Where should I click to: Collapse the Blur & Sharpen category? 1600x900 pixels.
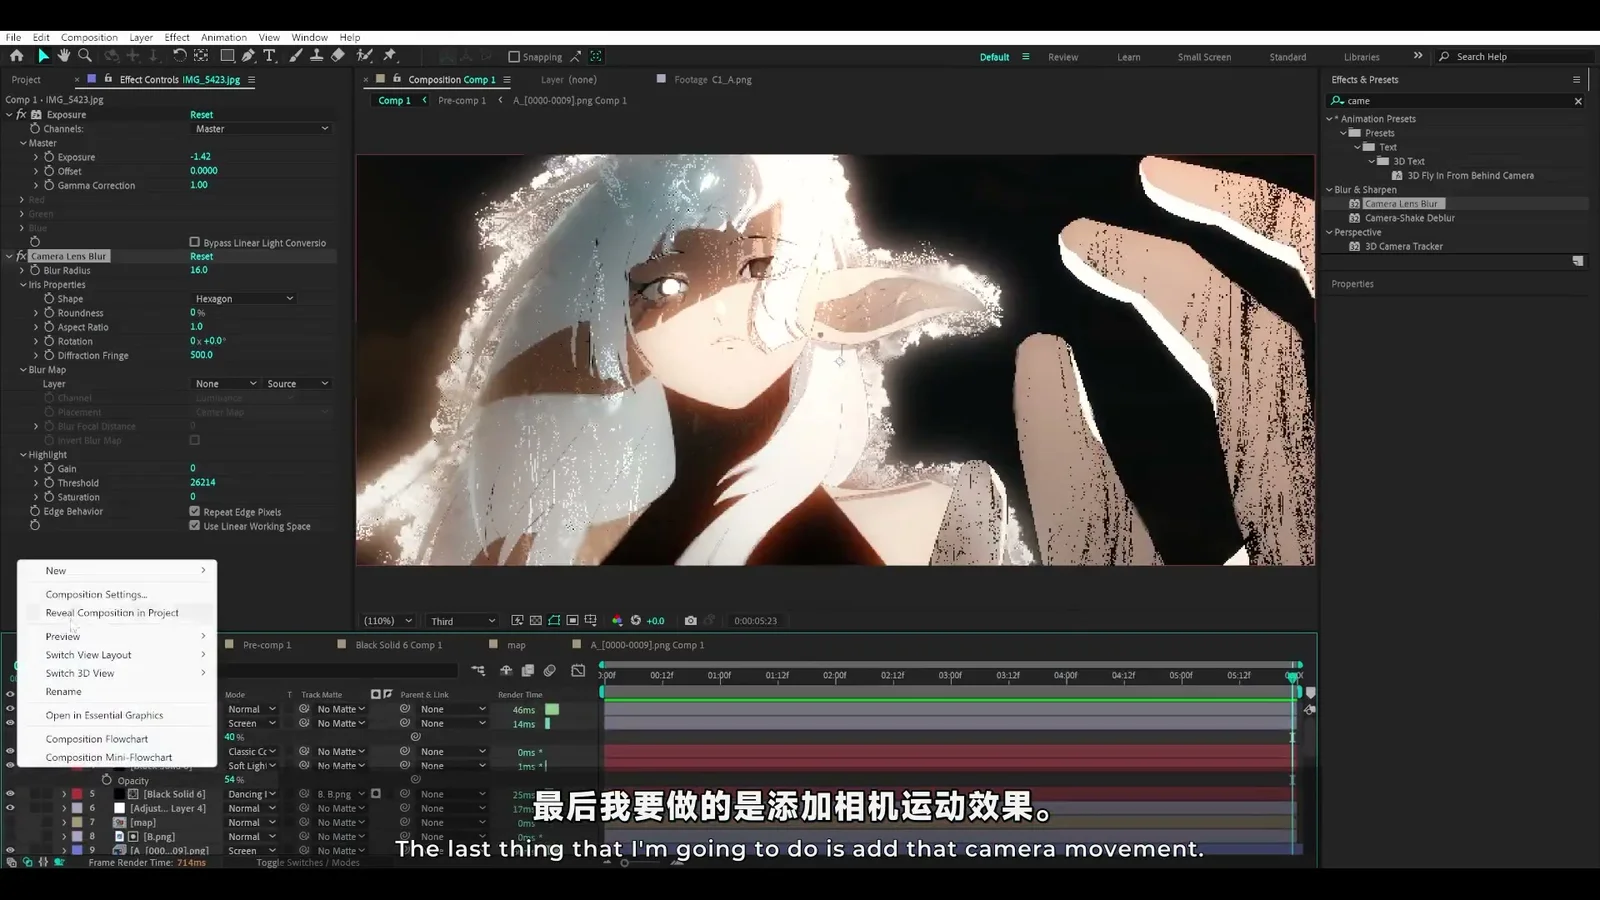(x=1330, y=190)
